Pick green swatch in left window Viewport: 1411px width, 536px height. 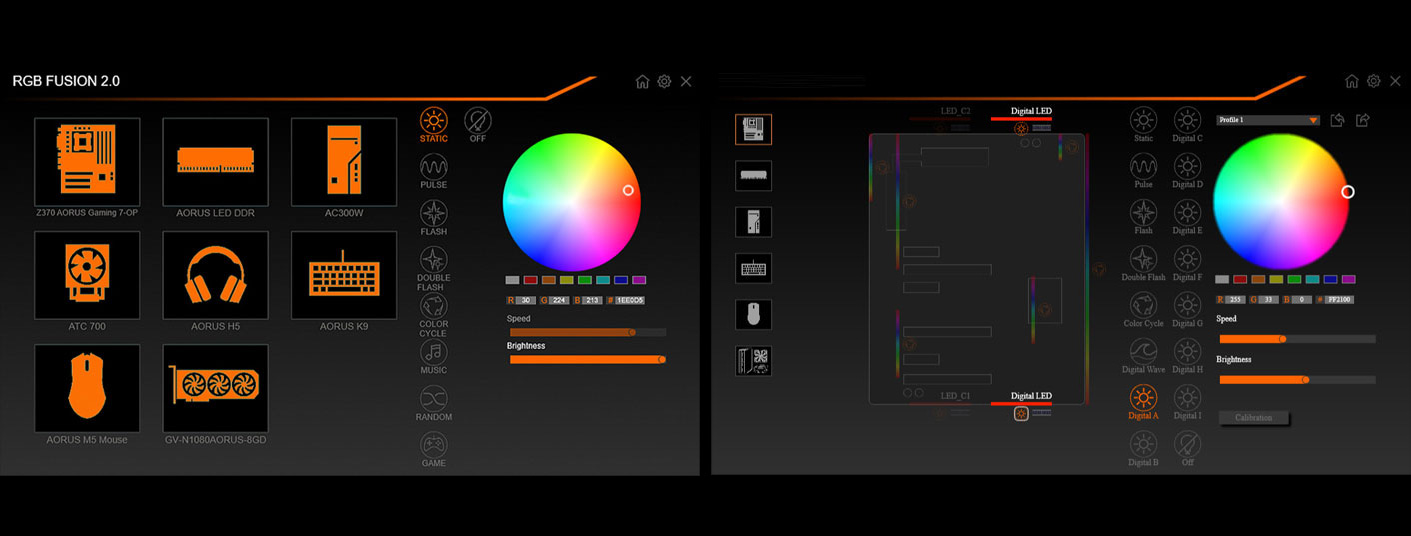click(585, 281)
